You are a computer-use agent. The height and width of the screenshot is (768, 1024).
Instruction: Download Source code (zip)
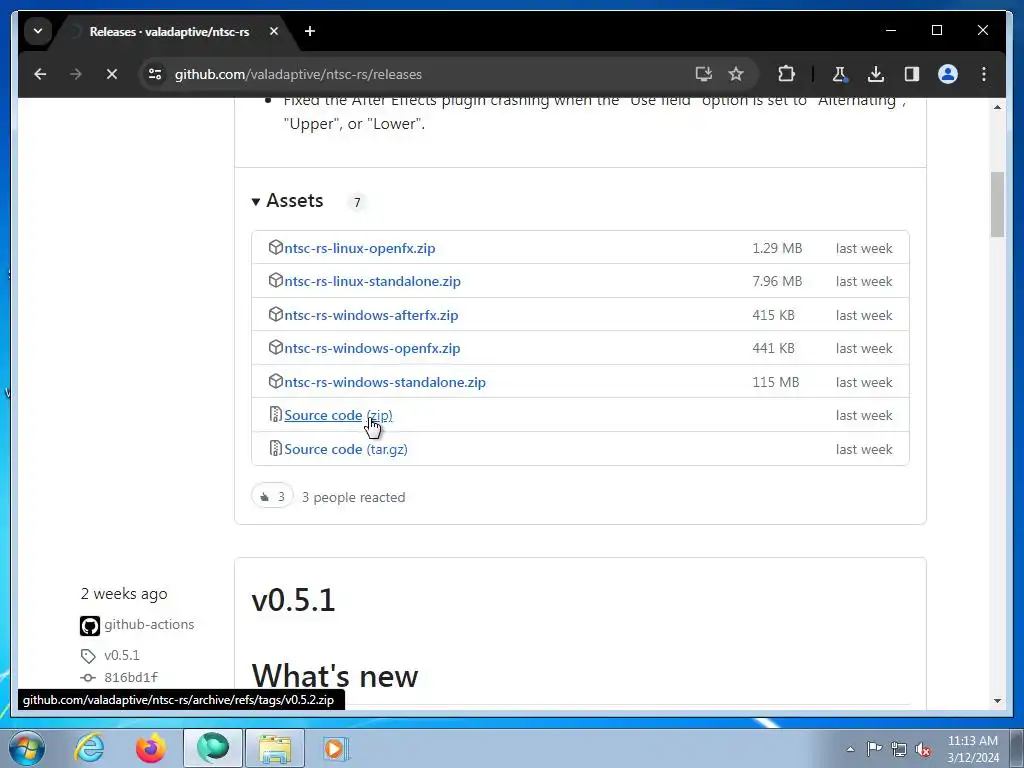pos(338,415)
